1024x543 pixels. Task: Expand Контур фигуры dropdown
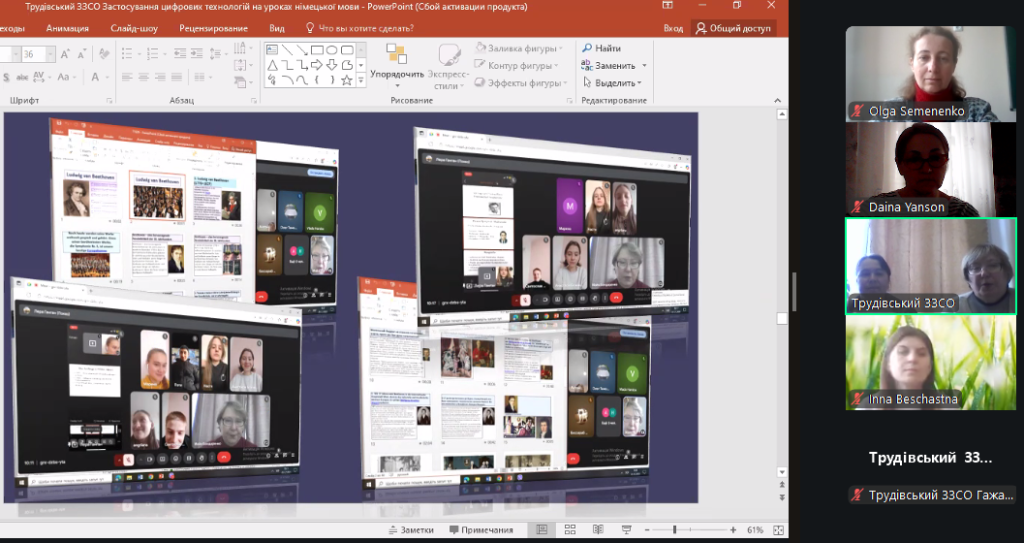point(524,66)
